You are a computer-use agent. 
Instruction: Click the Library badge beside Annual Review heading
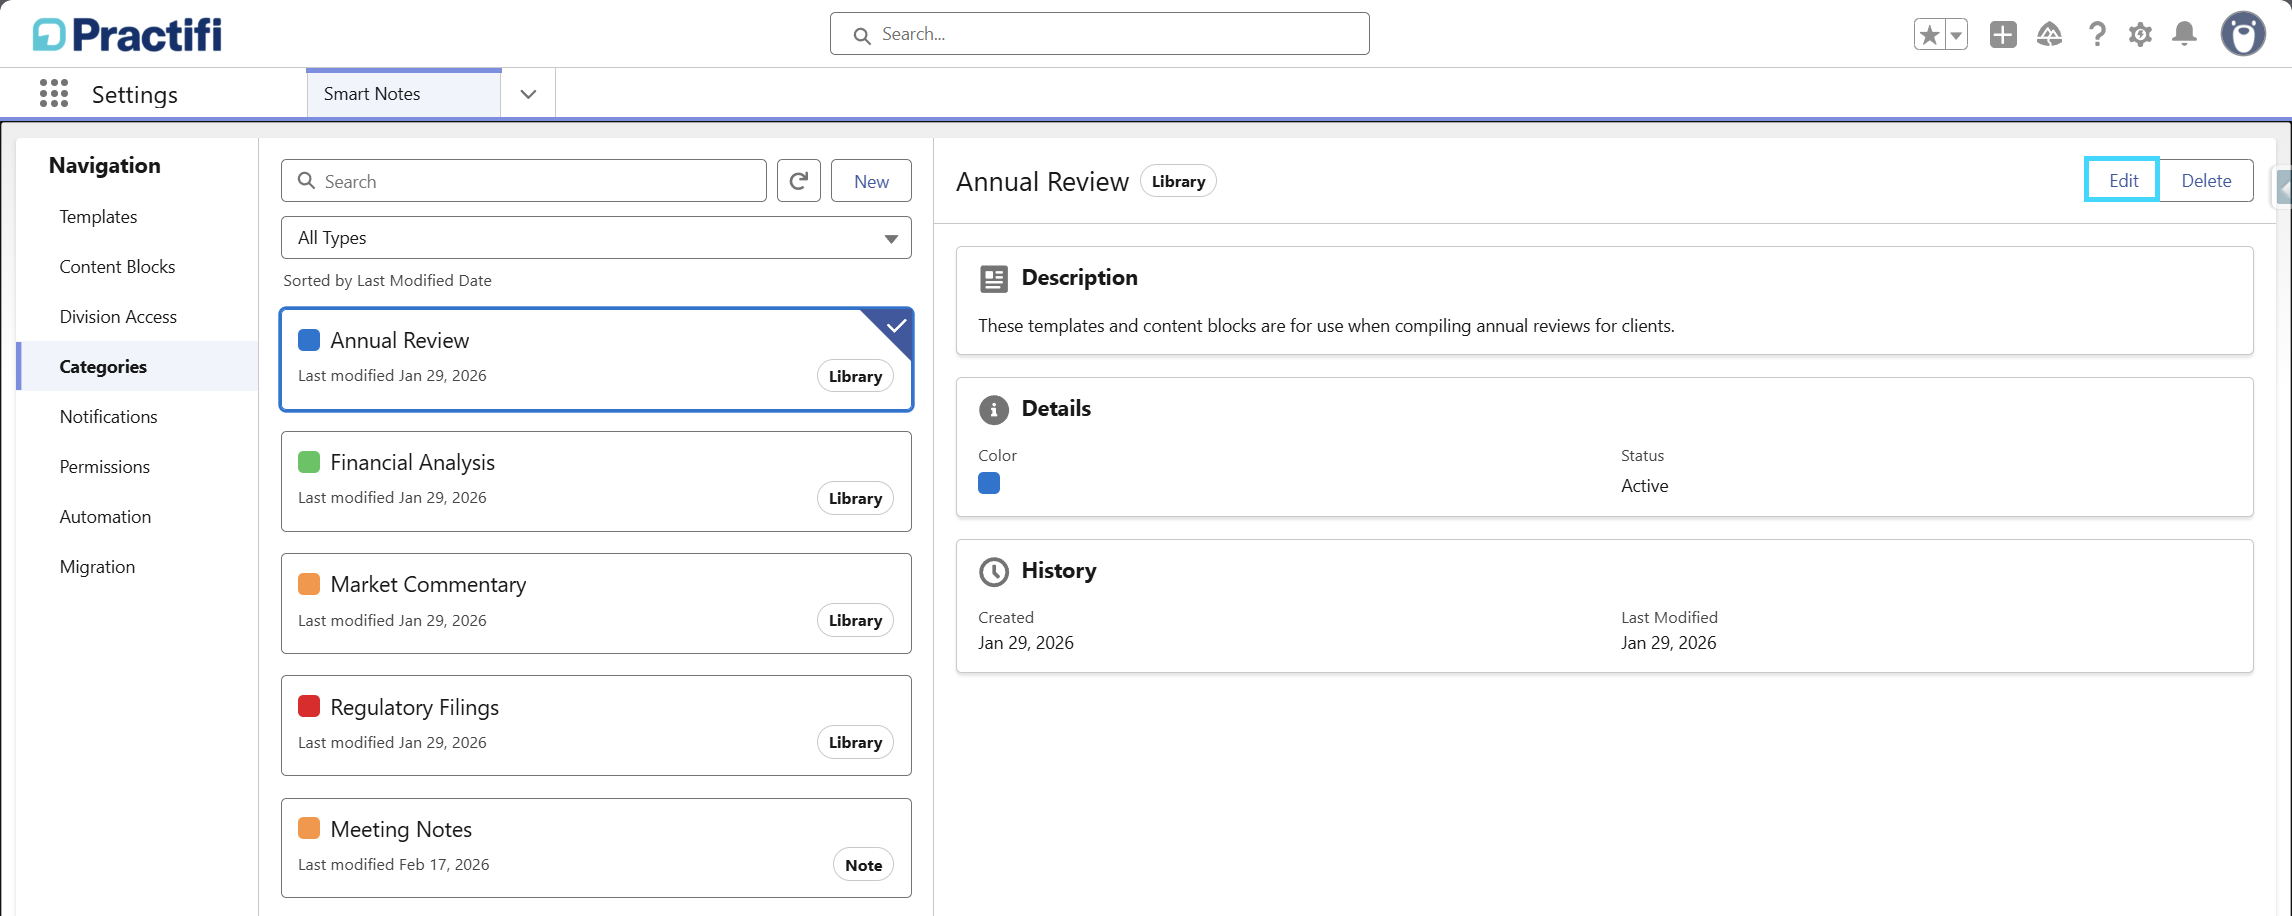pyautogui.click(x=1178, y=181)
